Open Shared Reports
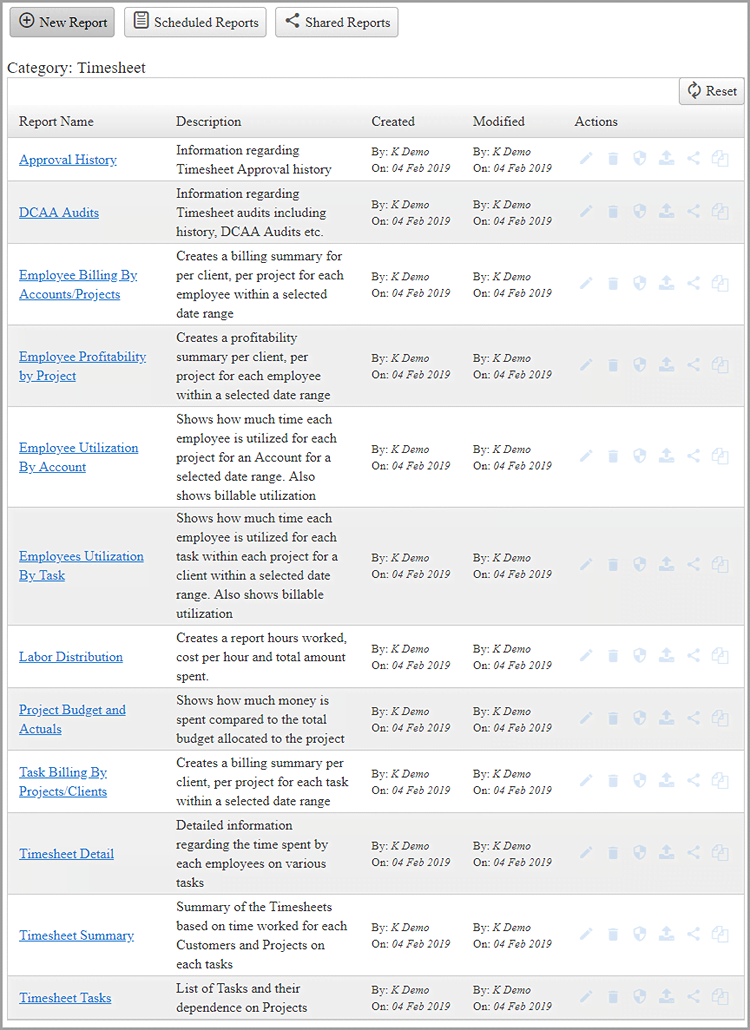Screen dimensions: 750x1030 [x=336, y=22]
